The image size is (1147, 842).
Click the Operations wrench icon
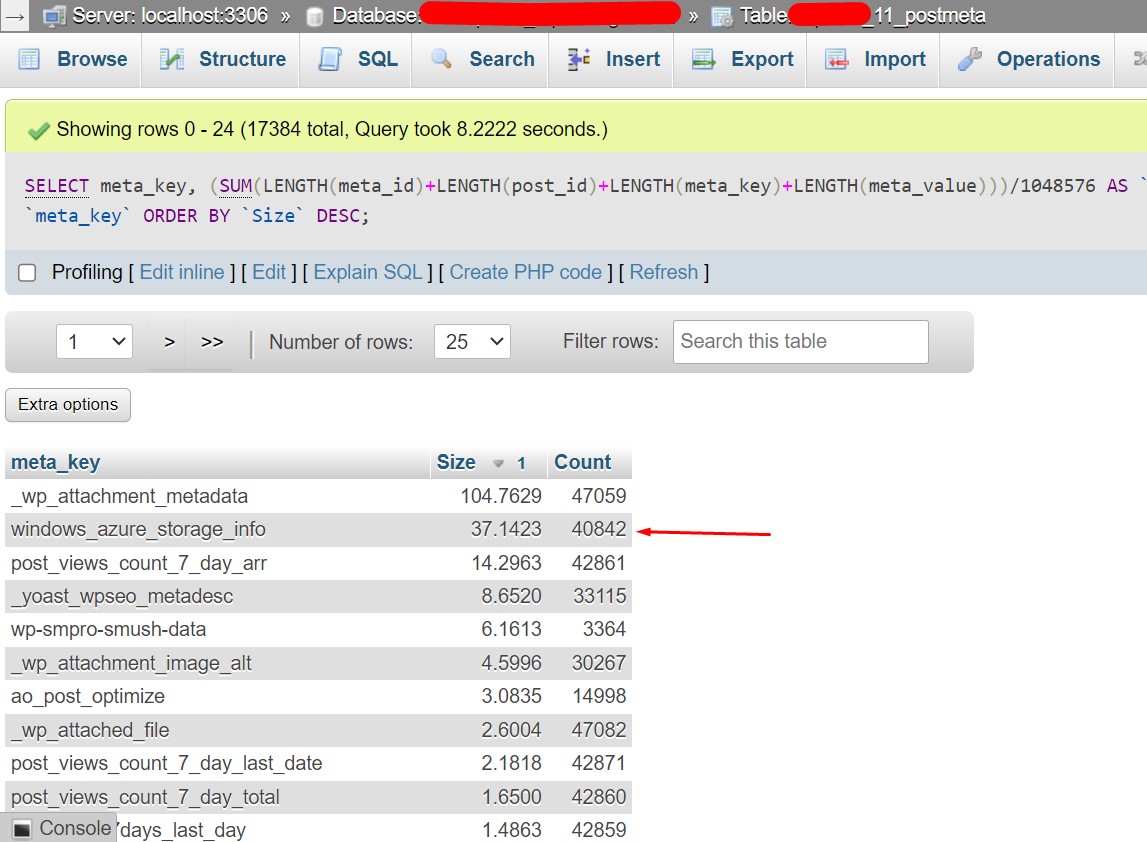click(x=969, y=59)
